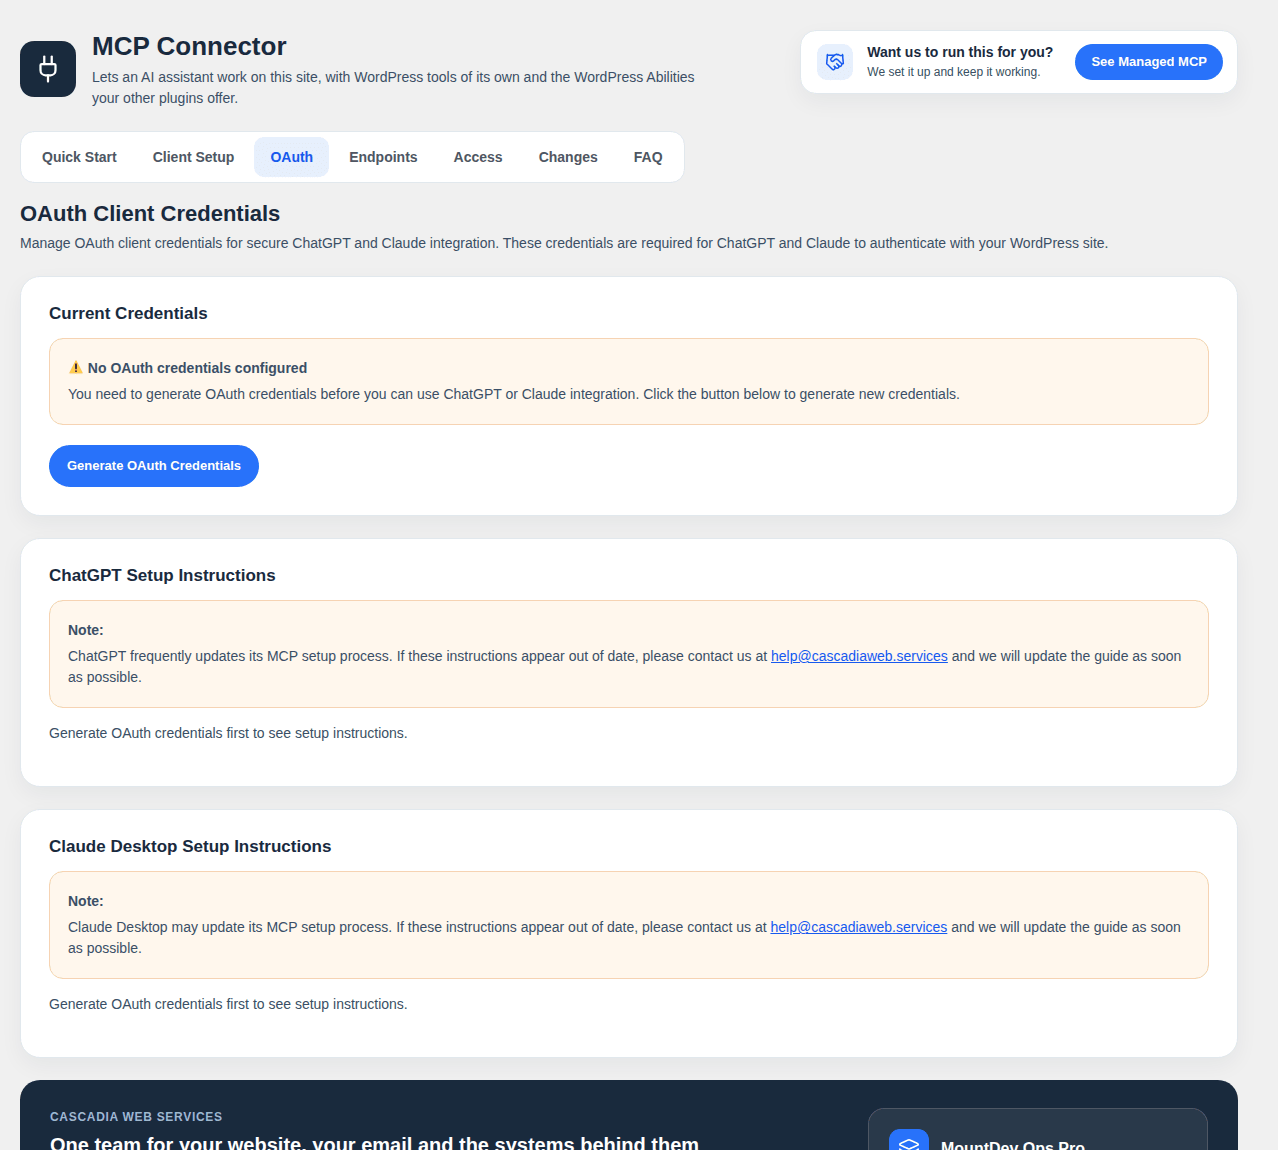Screen dimensions: 1278x1150
Task: Click the MCP Connector title
Action: tap(189, 47)
